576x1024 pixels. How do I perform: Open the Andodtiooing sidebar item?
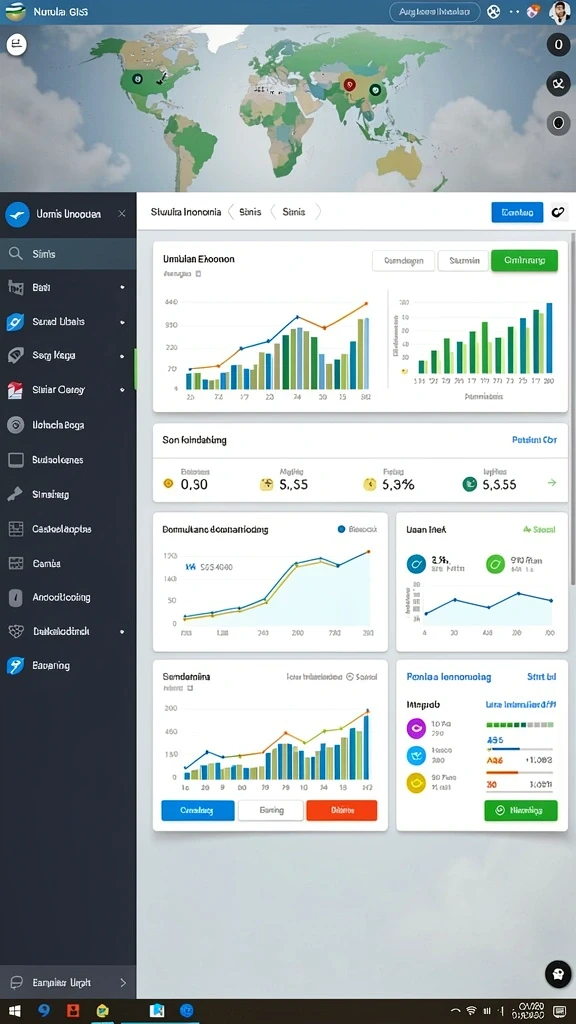pyautogui.click(x=68, y=597)
